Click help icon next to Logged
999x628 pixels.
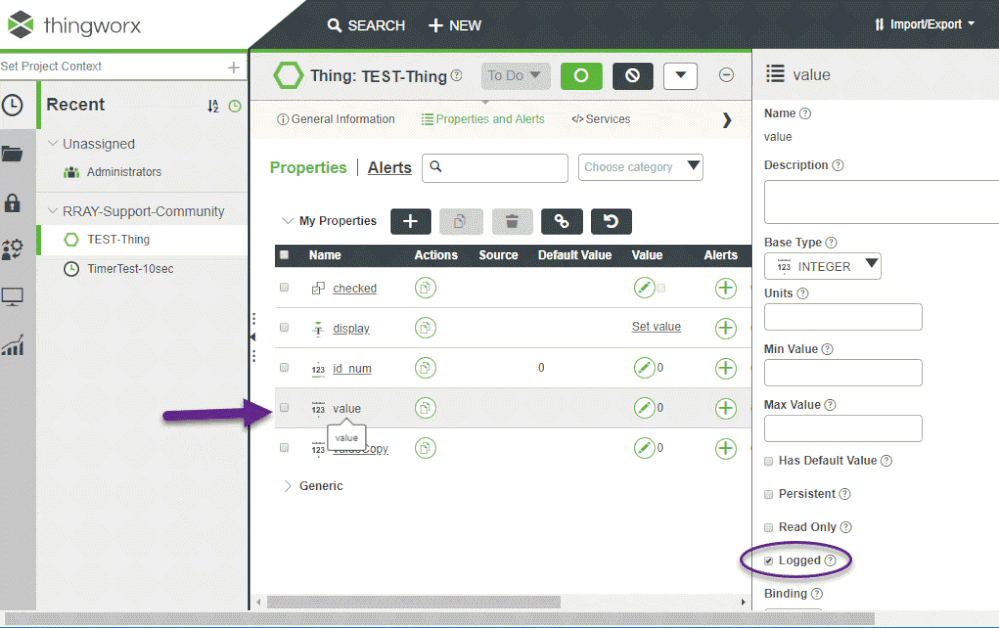click(x=830, y=560)
